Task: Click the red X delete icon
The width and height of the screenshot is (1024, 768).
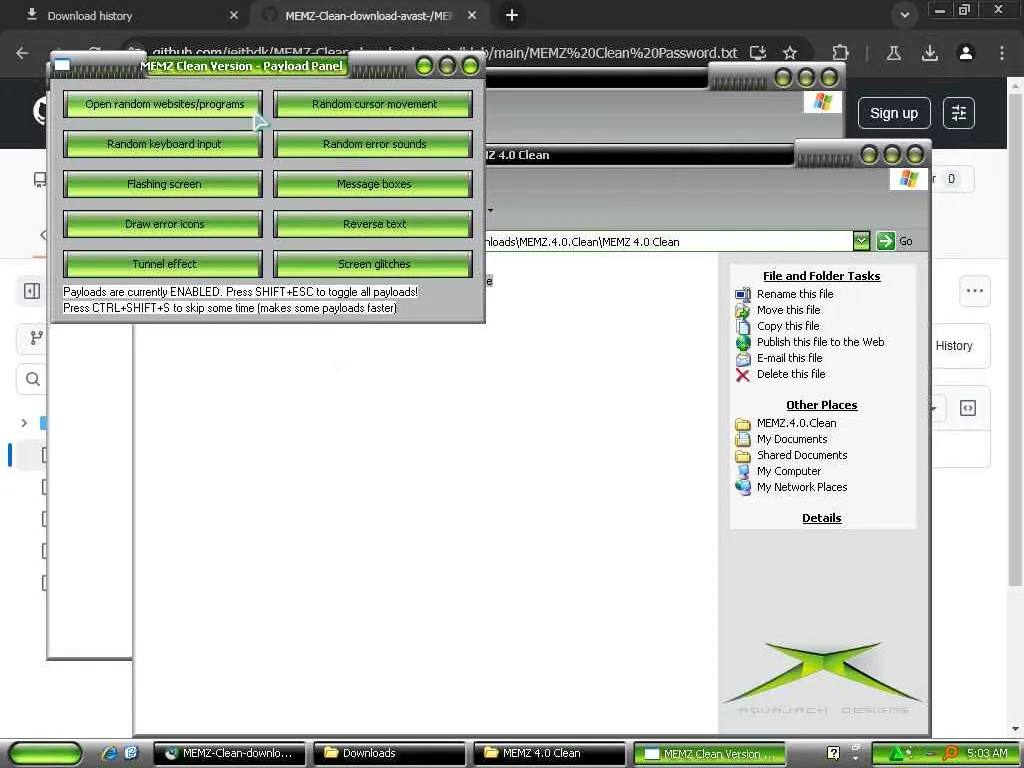Action: point(743,375)
